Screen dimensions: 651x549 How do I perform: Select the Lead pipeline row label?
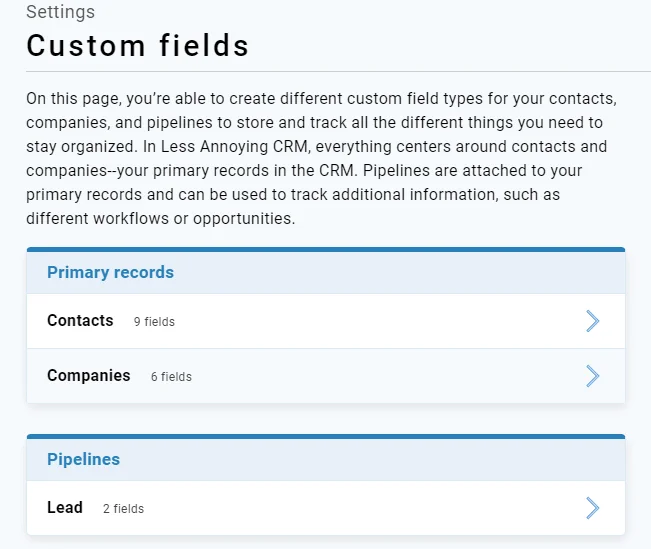[65, 507]
